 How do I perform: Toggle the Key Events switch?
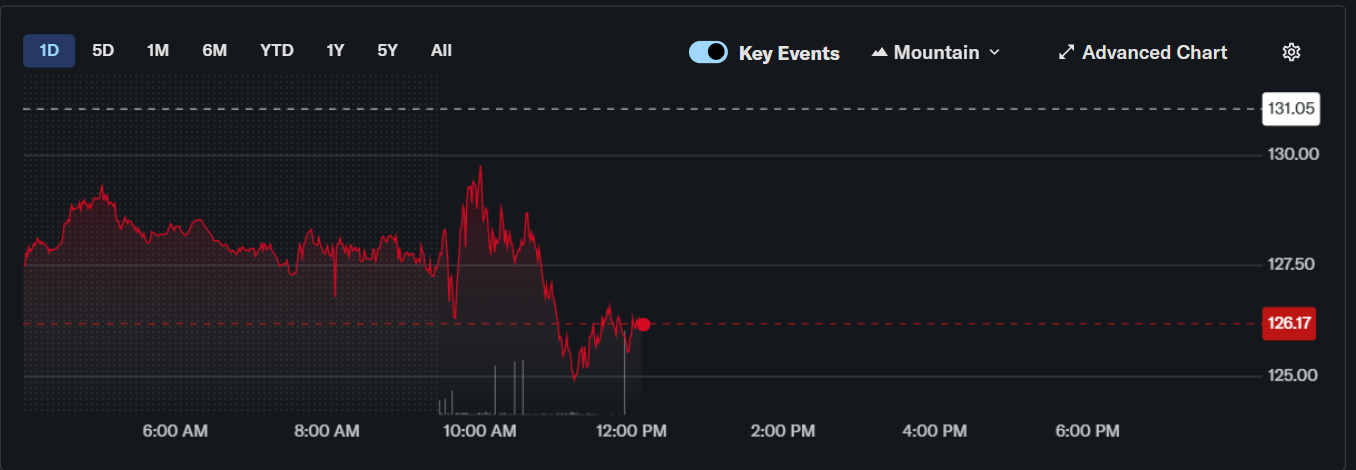(708, 52)
